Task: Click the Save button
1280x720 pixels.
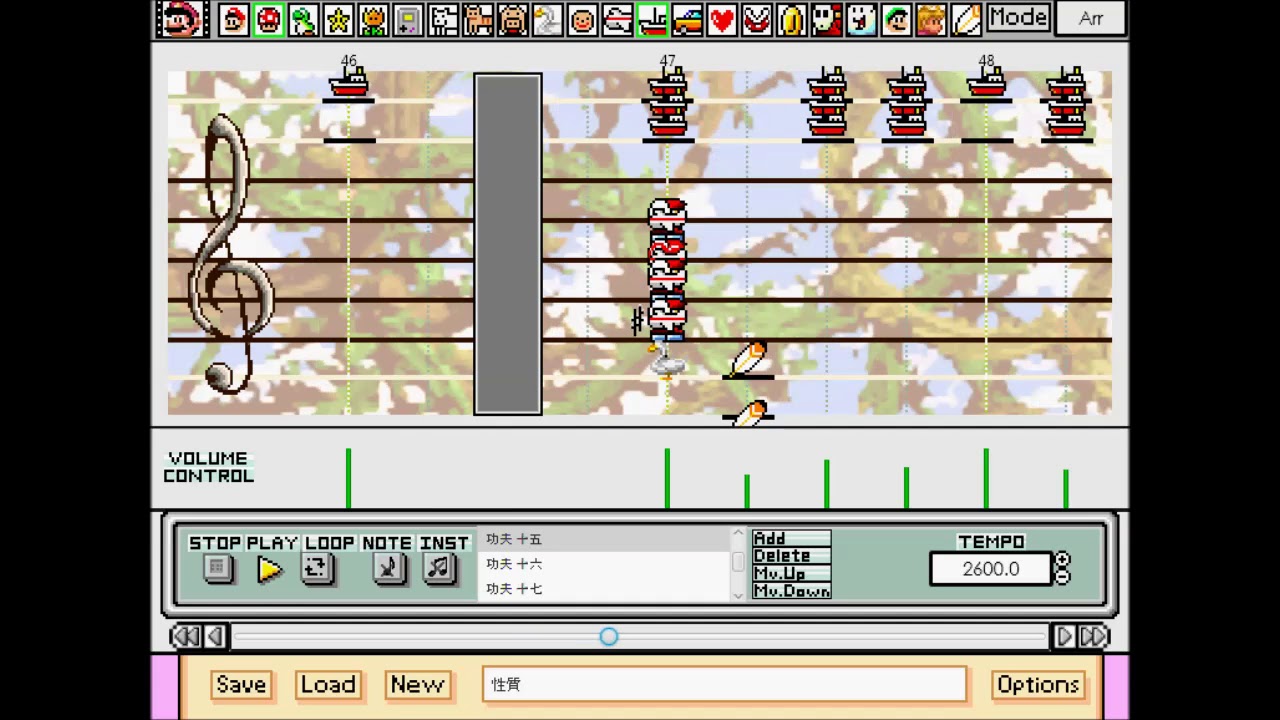Action: (x=241, y=685)
